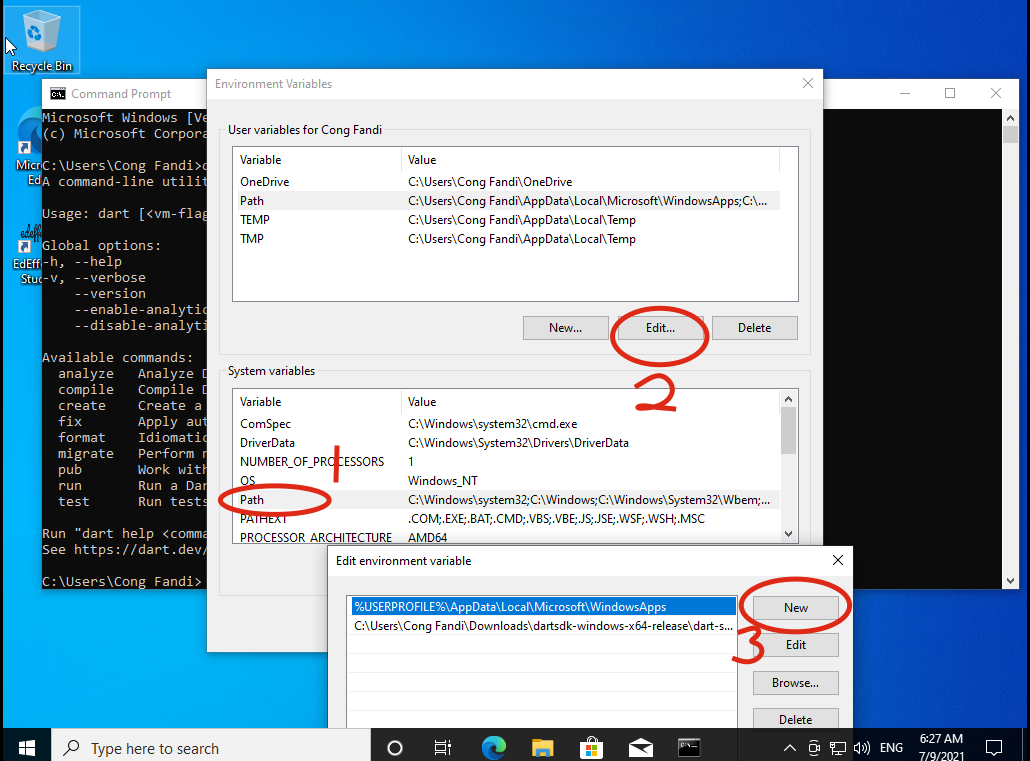Click the EdEff Studio desktop shortcut
Screen dimensions: 1030x761
coord(28,256)
